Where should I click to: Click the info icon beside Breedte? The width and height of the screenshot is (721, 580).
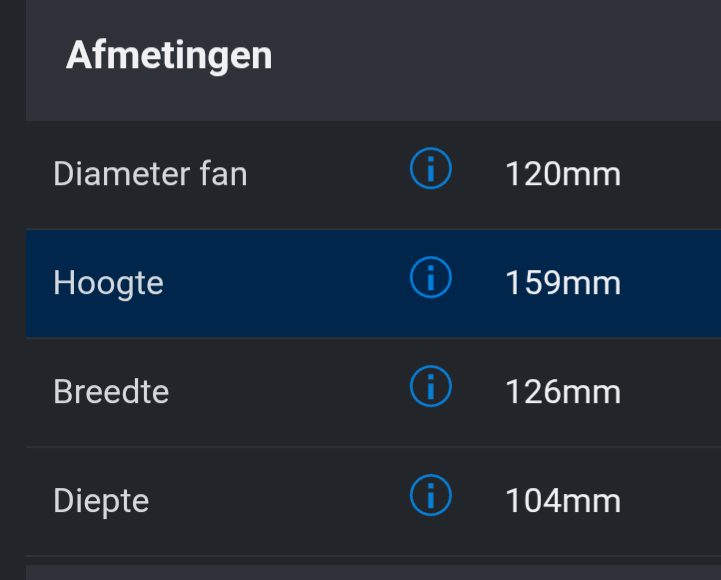click(431, 387)
